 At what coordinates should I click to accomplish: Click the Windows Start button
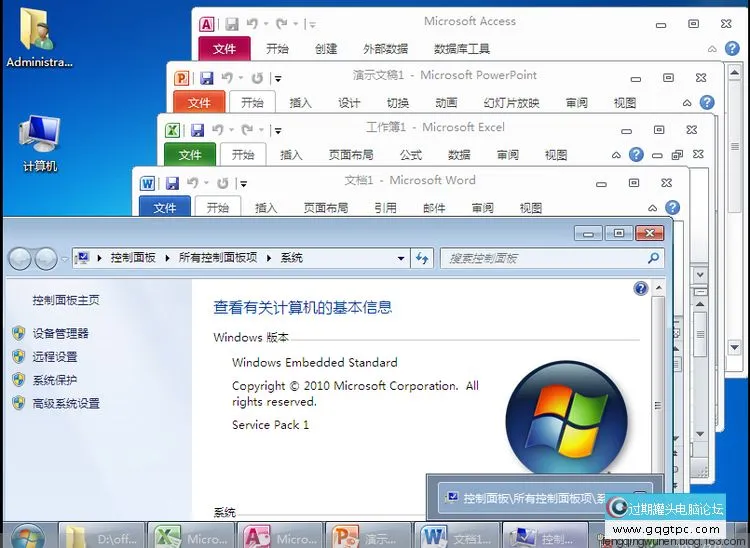tap(28, 537)
